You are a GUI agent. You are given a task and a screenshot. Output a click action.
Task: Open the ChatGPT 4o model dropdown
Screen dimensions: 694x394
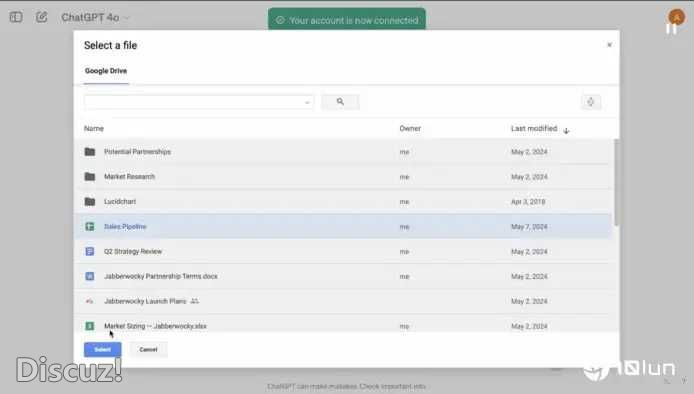(x=95, y=17)
